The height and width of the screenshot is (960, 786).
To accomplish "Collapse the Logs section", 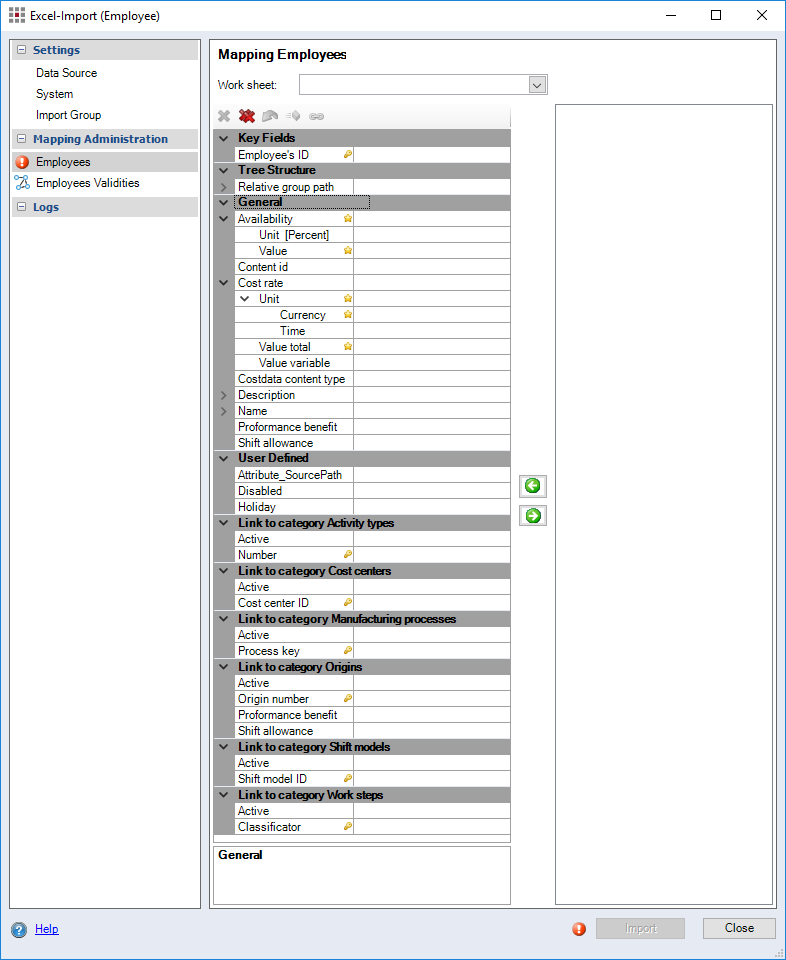I will [x=21, y=207].
